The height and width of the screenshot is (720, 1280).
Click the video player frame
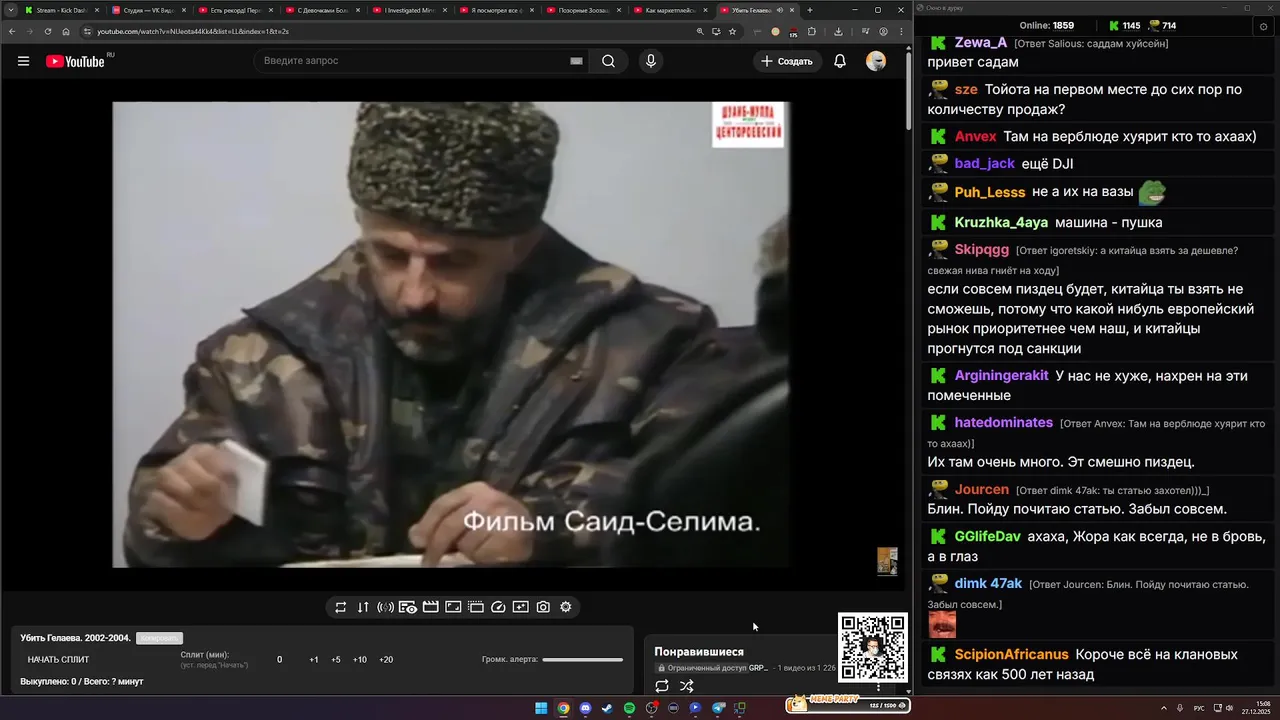(451, 334)
